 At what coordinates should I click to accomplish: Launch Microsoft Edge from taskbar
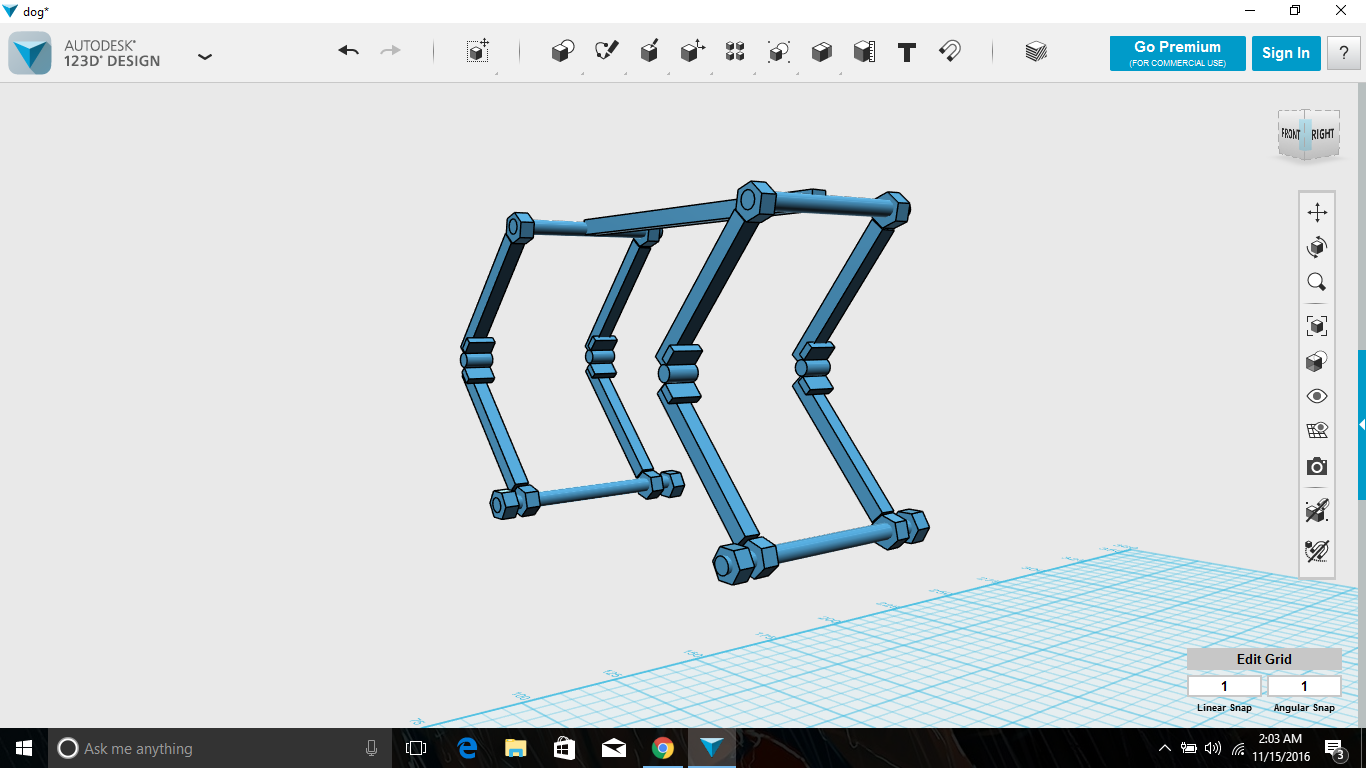point(467,748)
